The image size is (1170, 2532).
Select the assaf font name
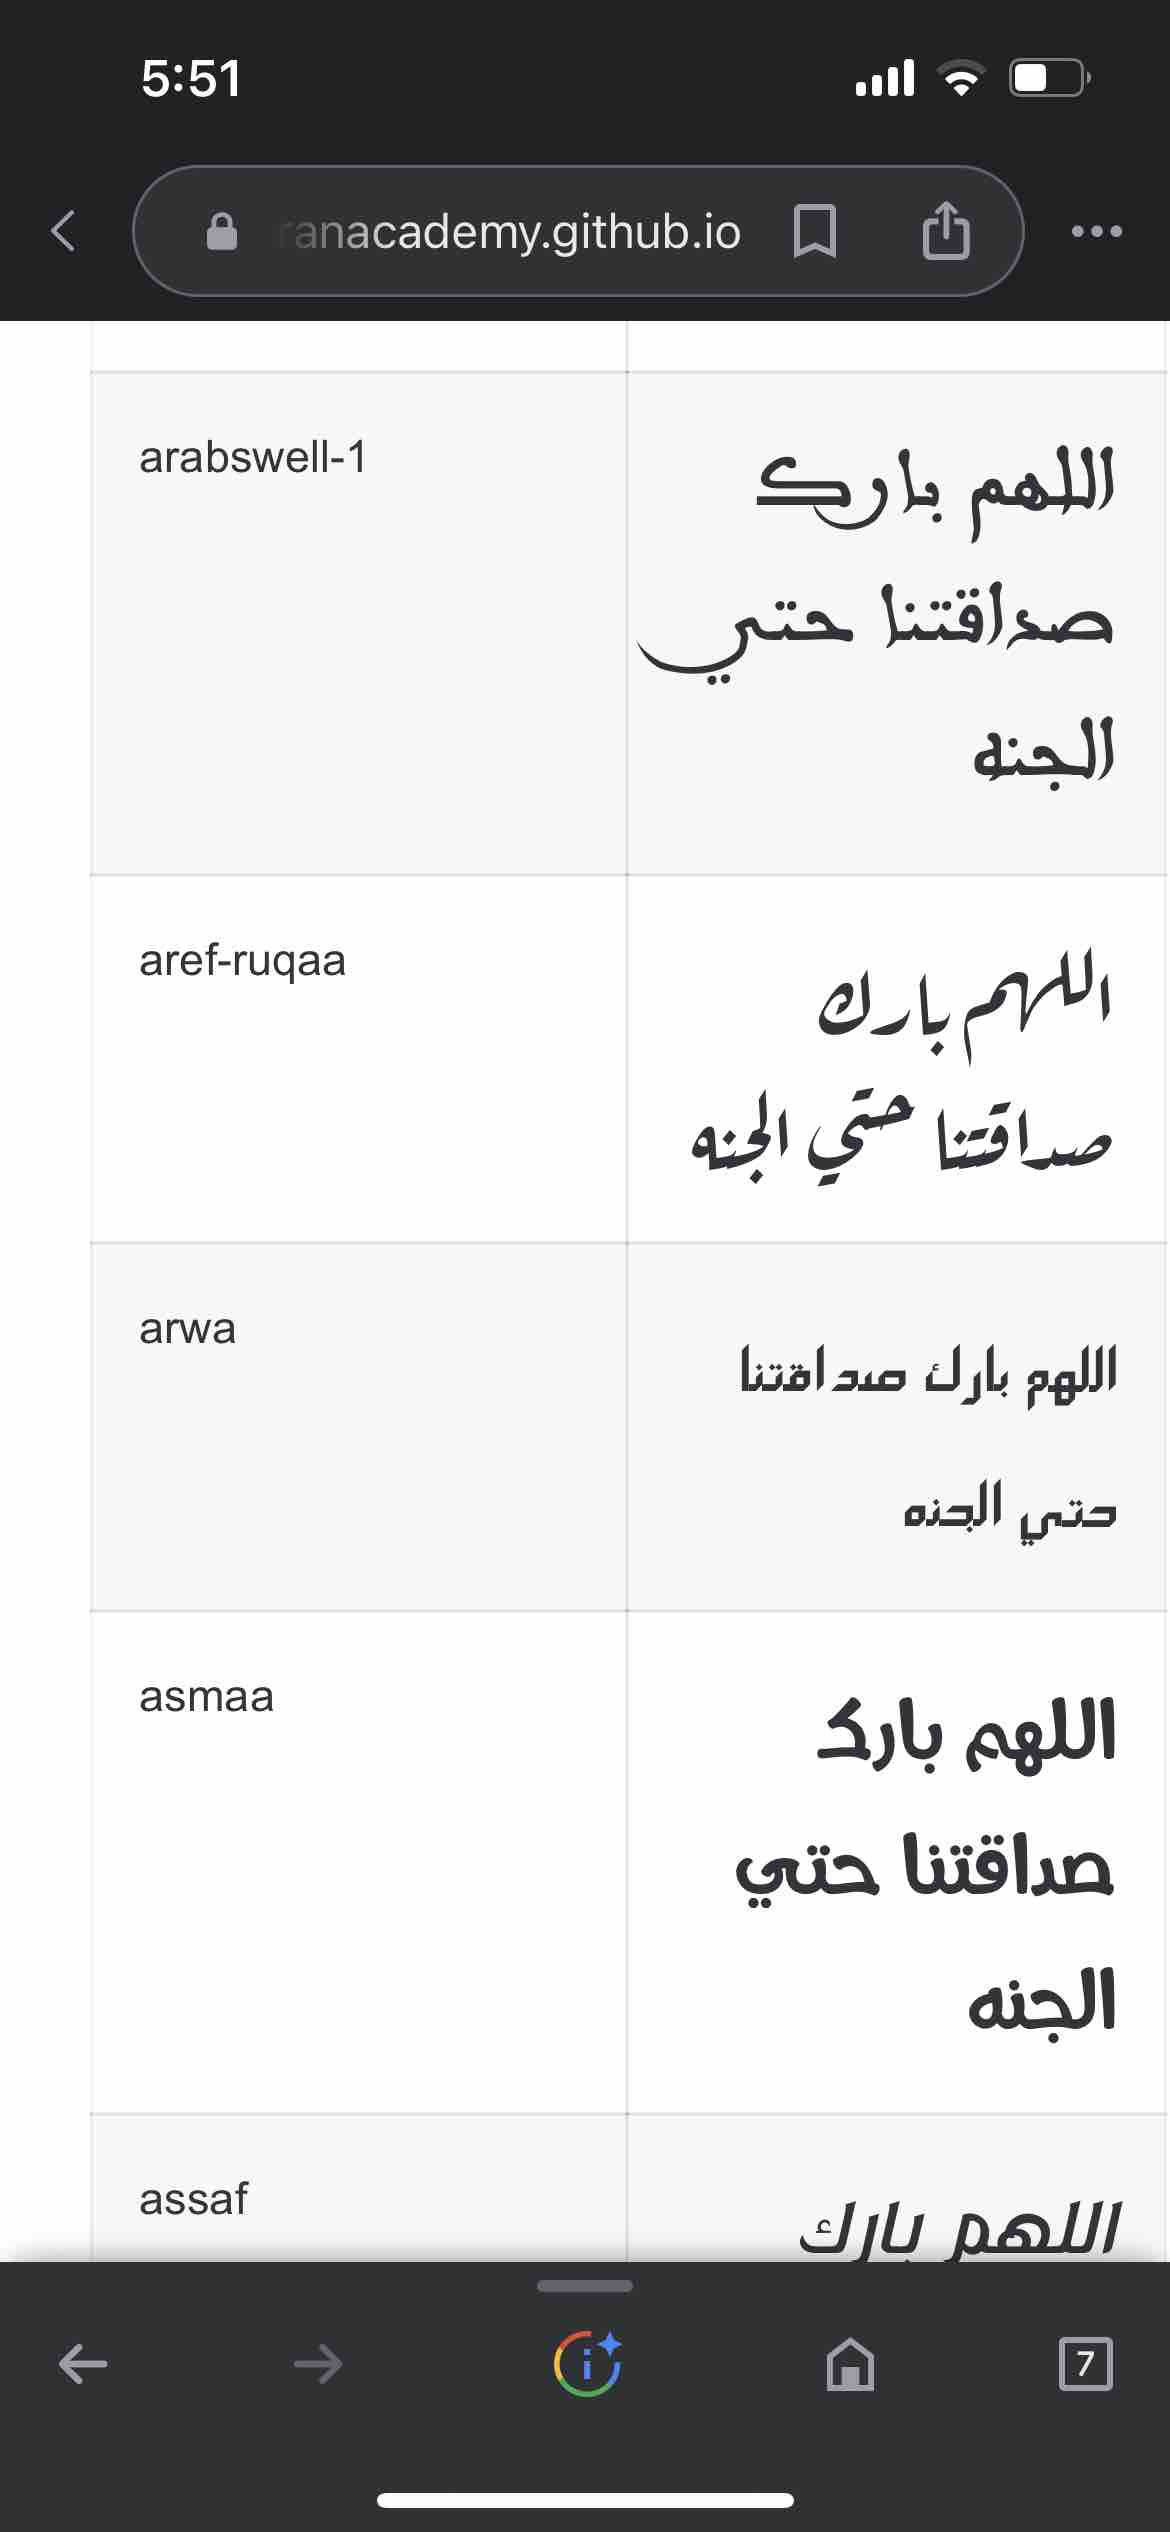pyautogui.click(x=193, y=2199)
